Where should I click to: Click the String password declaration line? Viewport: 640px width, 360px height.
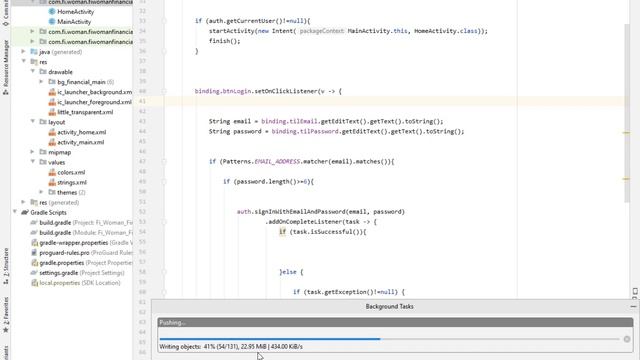pos(336,131)
